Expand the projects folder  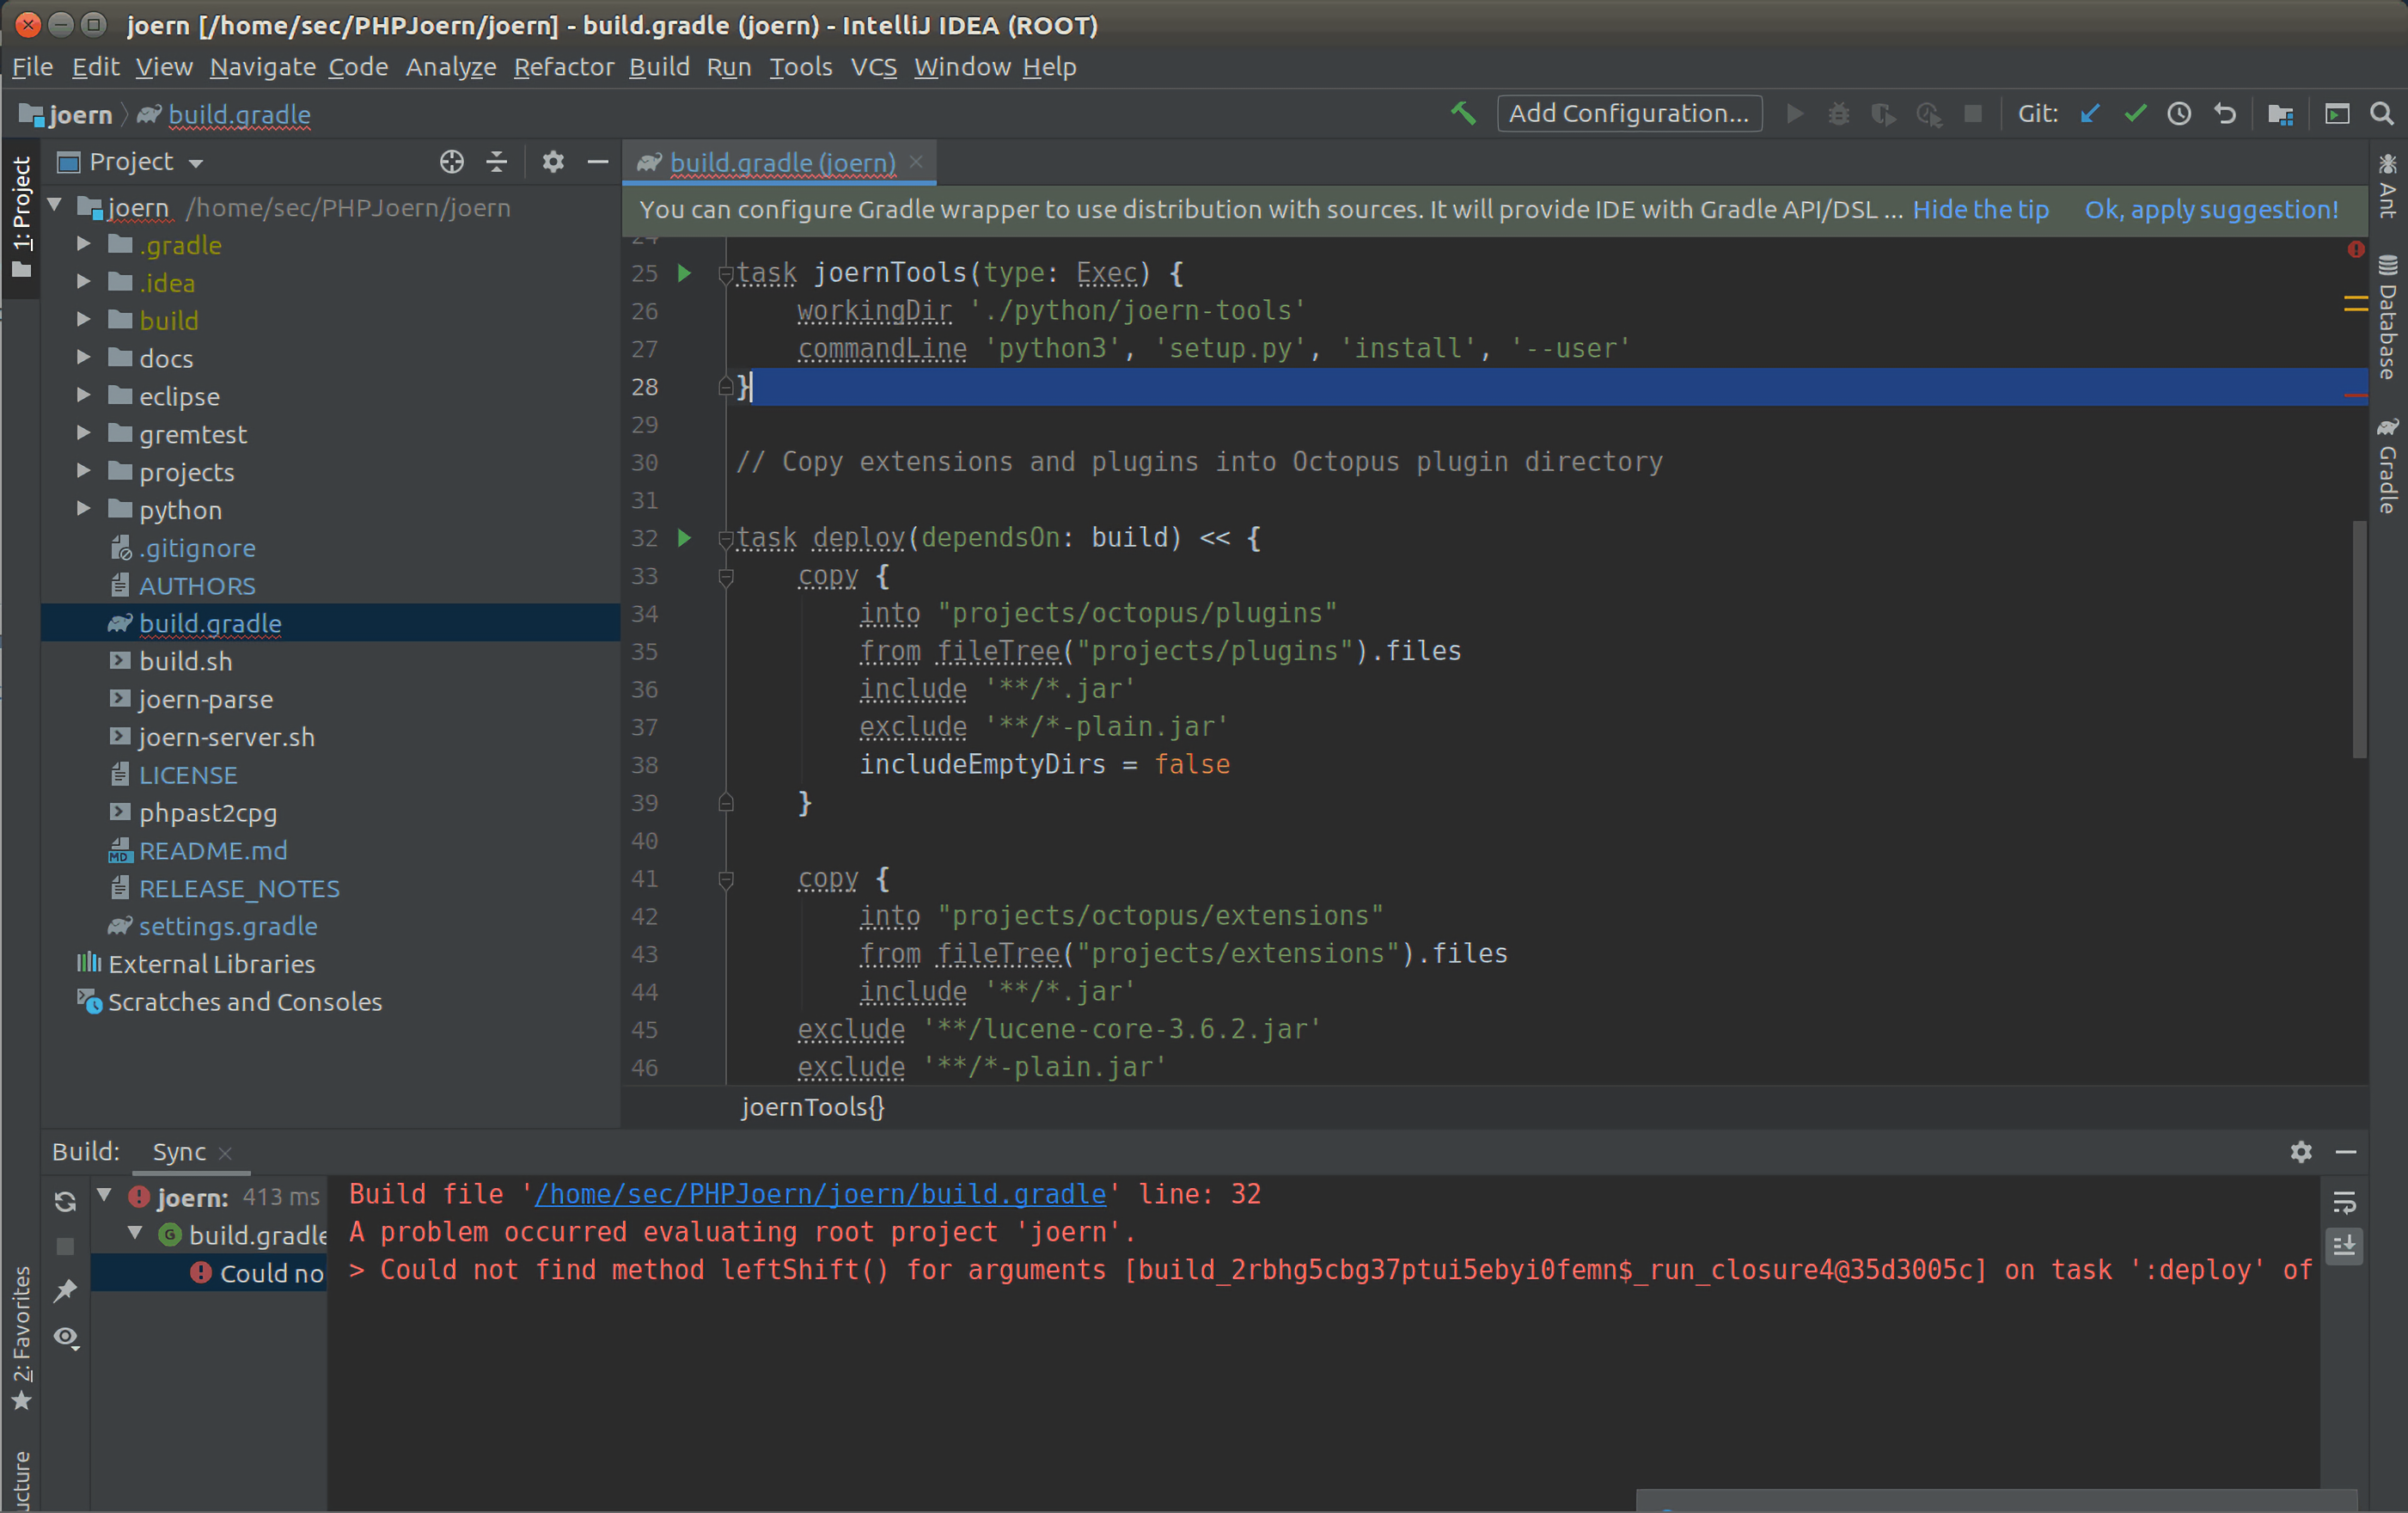pos(84,471)
